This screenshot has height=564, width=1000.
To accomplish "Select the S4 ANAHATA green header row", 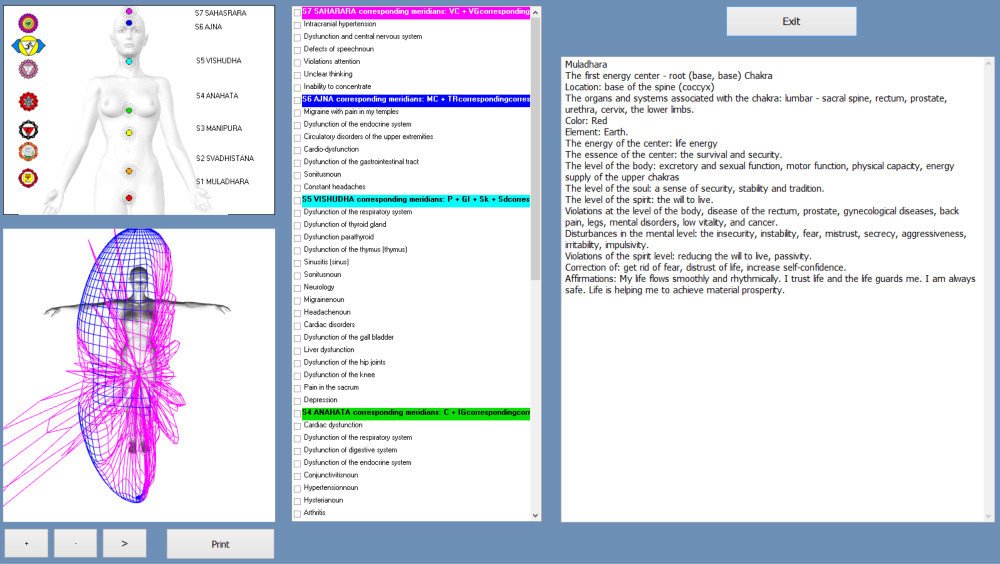I will [415, 412].
